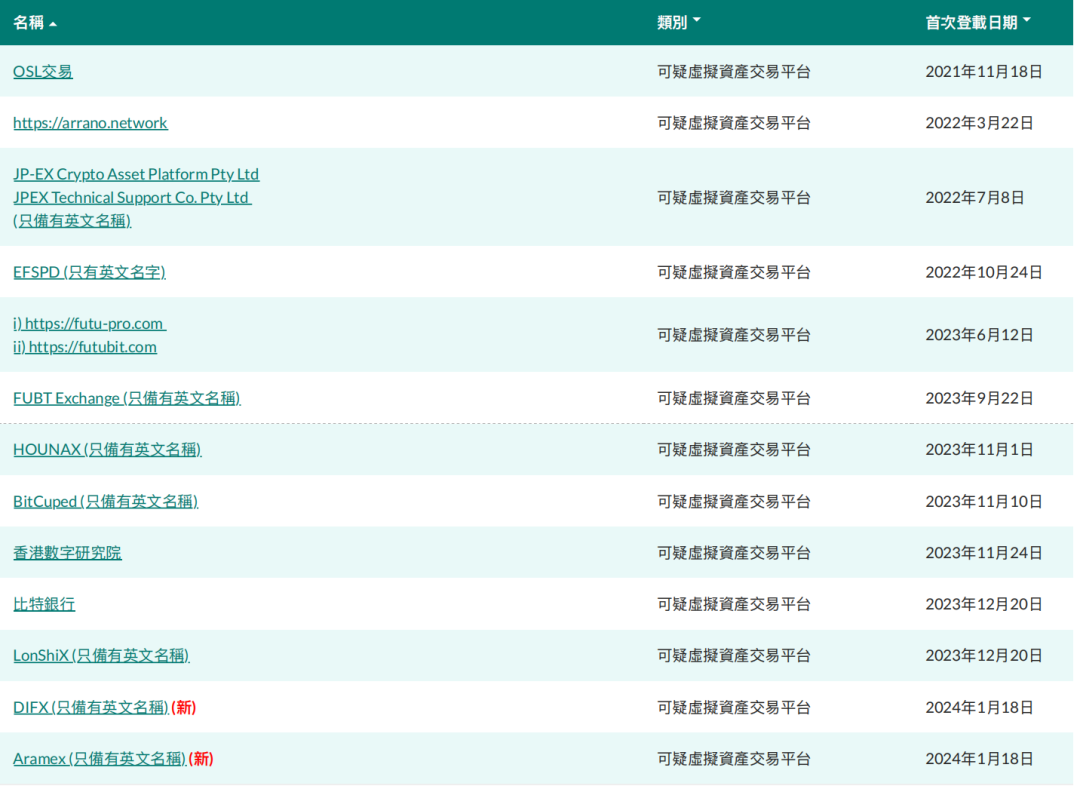Open JP-EX Crypto Asset Platform Pty Ltd link

pos(136,174)
